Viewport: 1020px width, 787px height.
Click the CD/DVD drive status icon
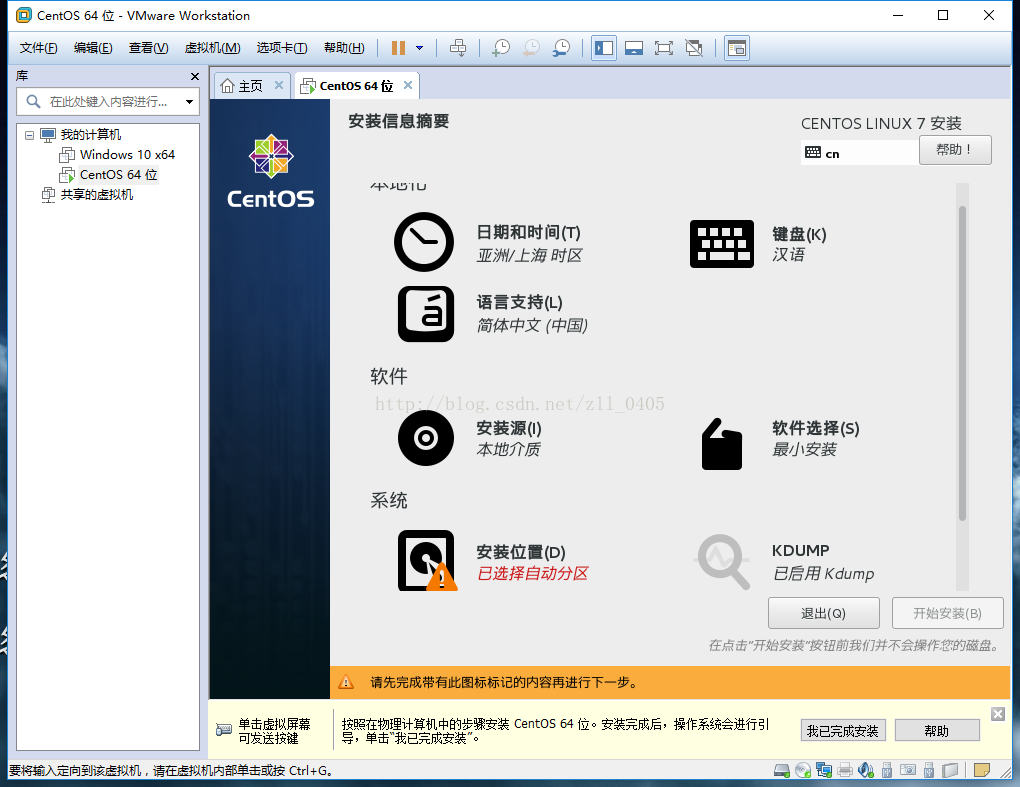tap(803, 771)
